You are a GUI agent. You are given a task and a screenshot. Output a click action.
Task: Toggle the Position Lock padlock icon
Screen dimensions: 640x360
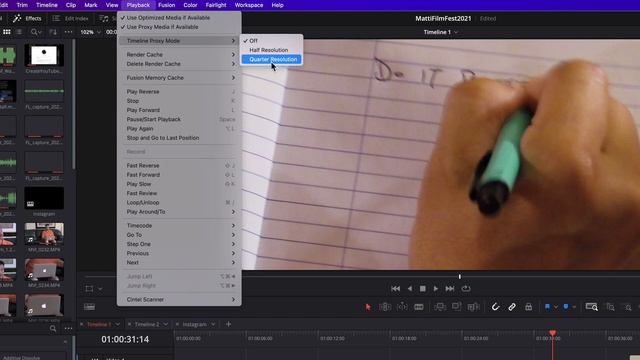529,307
